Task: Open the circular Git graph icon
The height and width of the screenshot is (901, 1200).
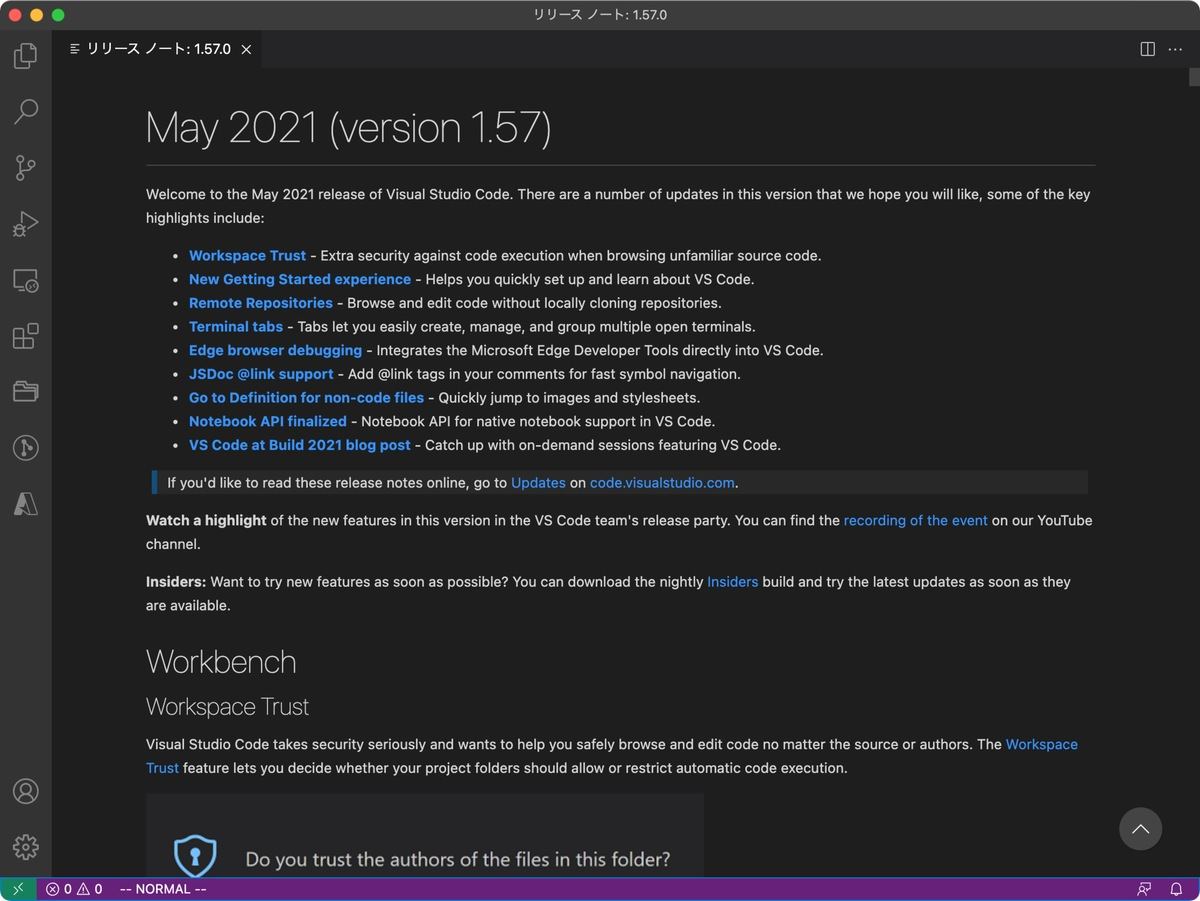Action: 26,448
